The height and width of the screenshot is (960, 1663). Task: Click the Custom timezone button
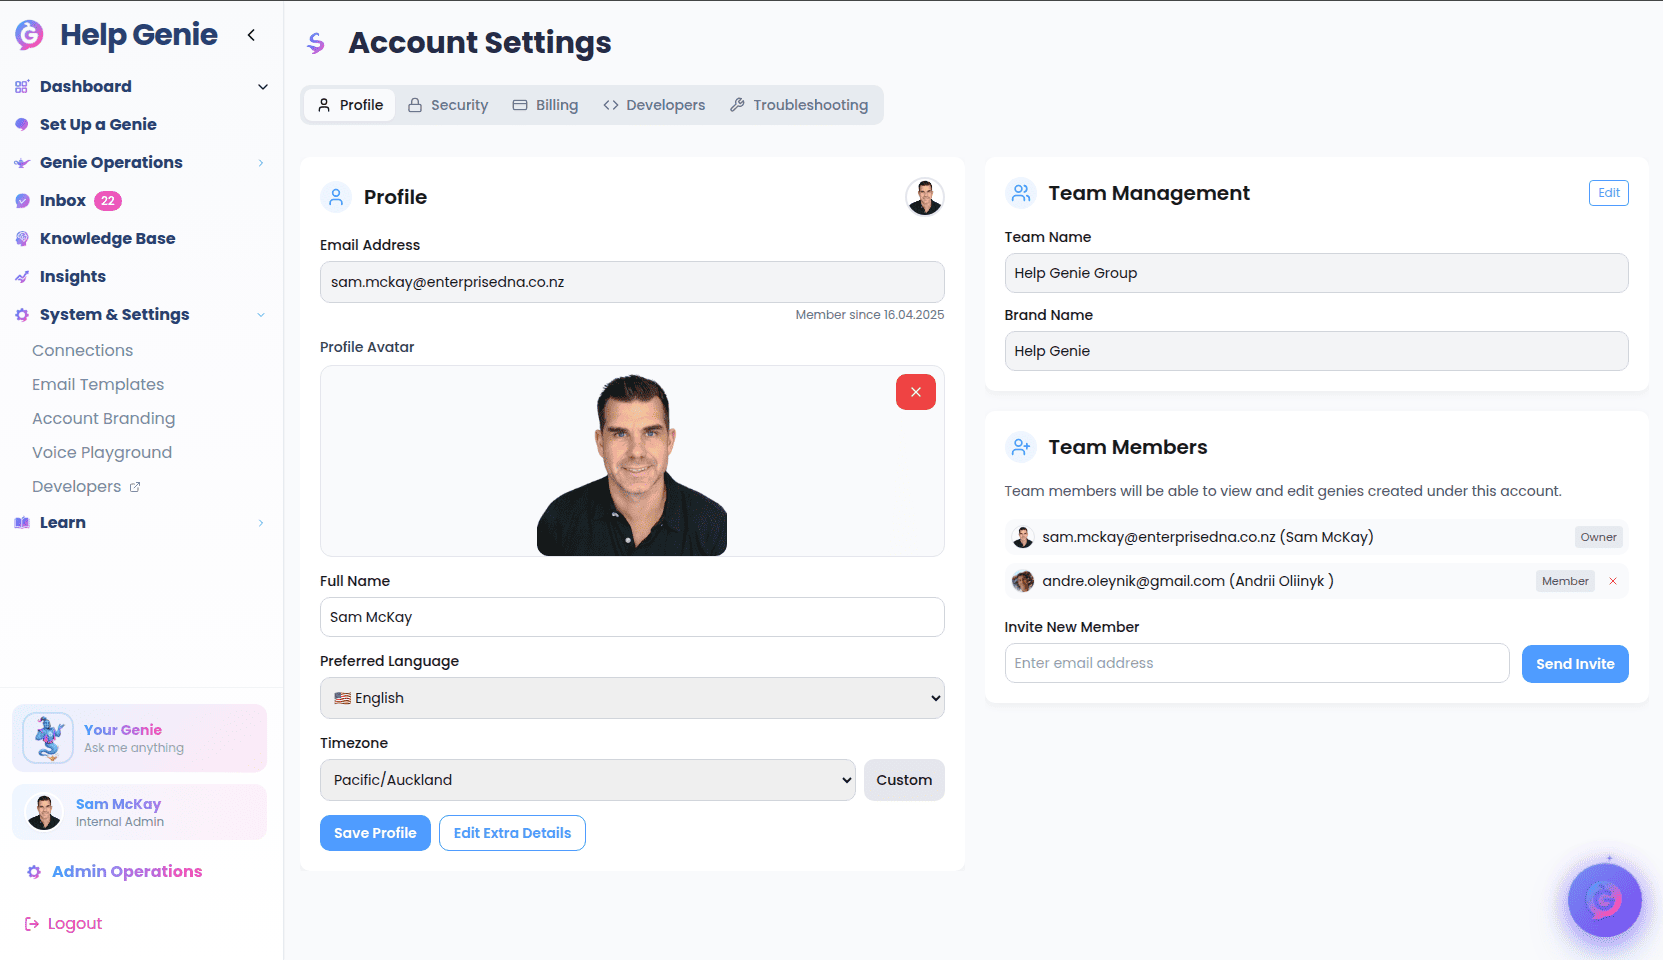[904, 780]
